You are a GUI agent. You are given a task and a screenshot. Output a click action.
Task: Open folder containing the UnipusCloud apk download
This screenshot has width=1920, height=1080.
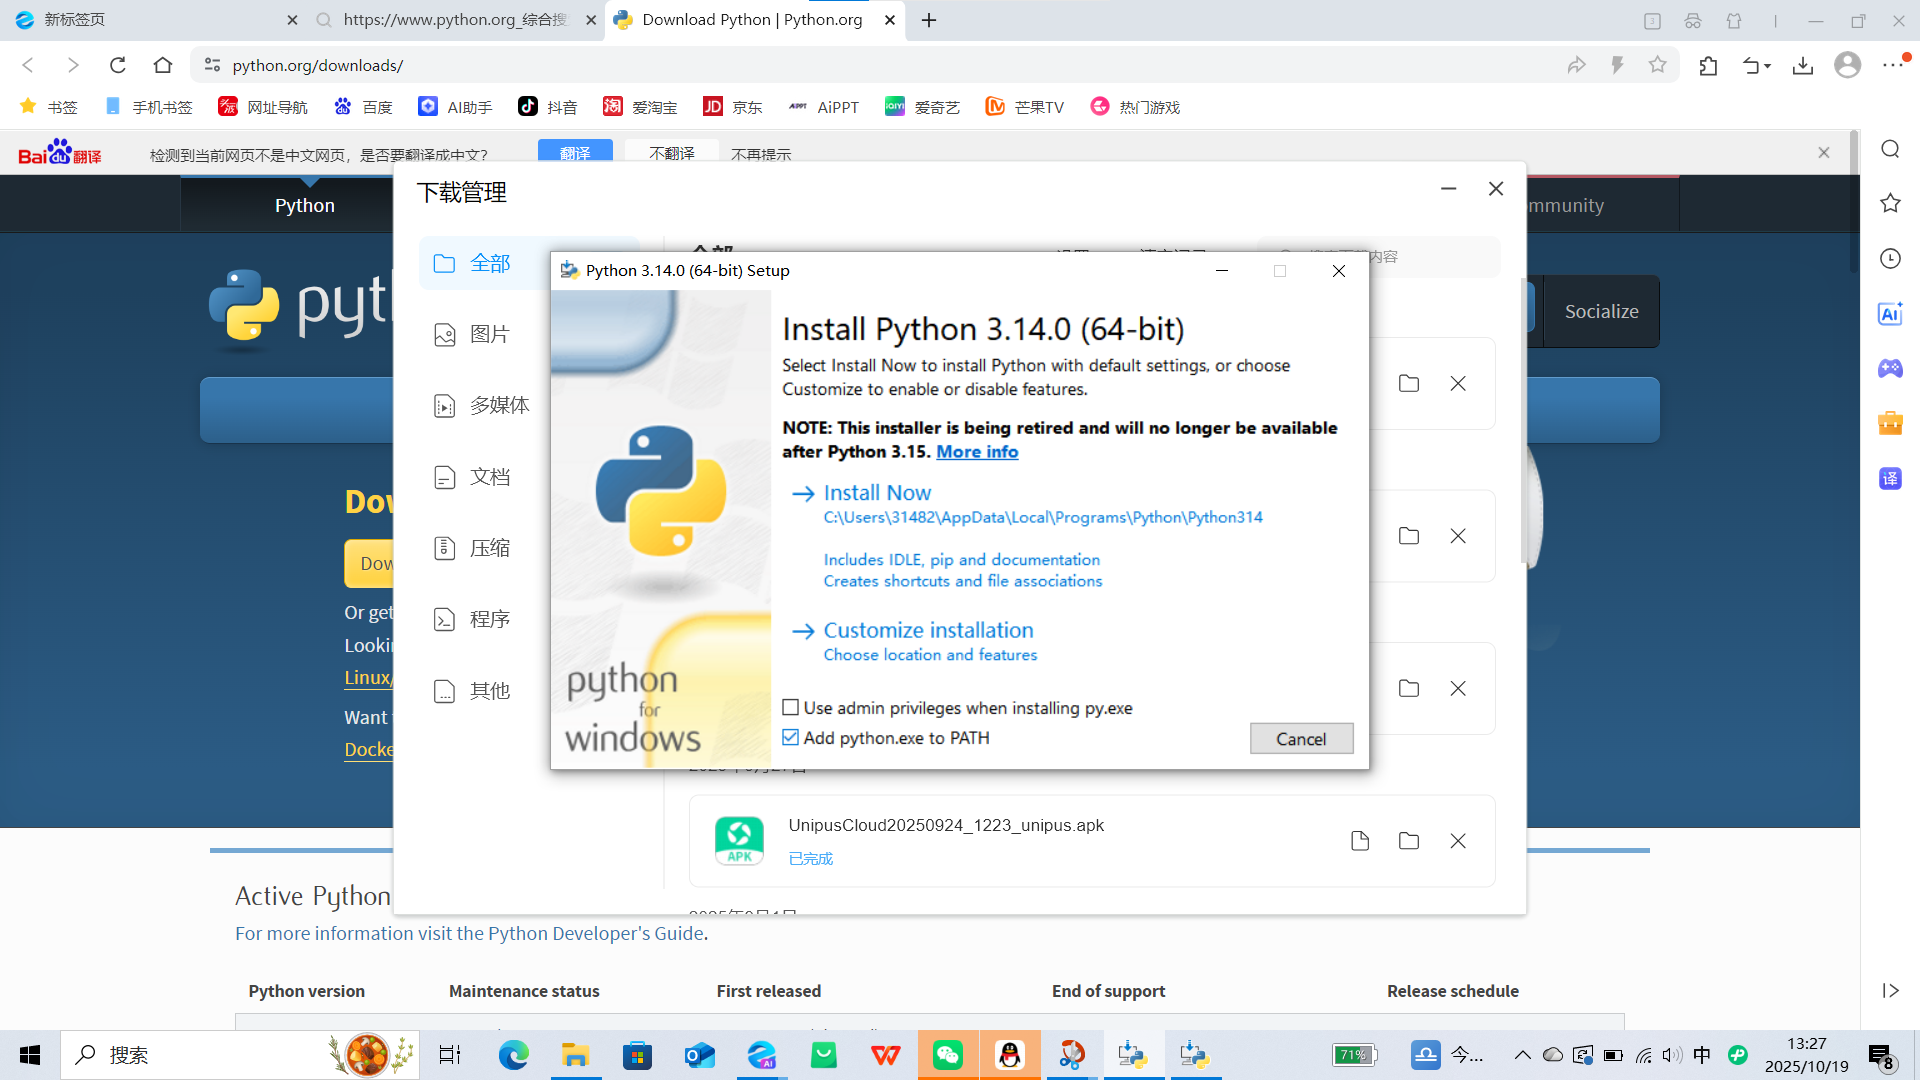(1408, 840)
